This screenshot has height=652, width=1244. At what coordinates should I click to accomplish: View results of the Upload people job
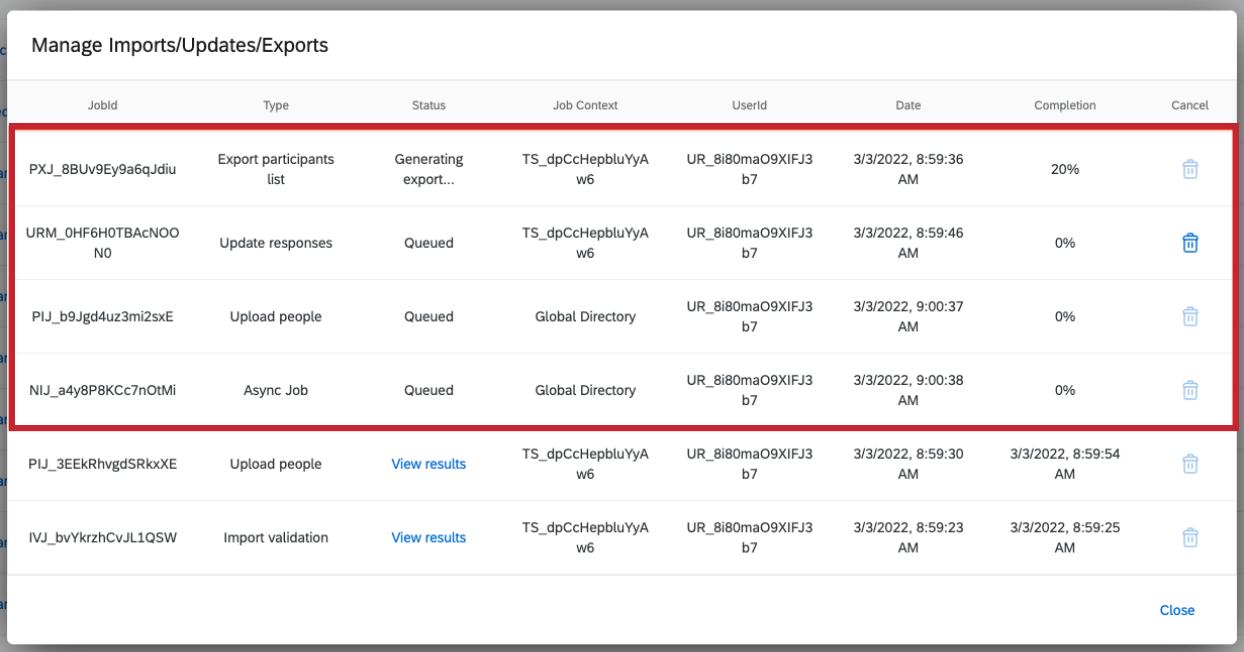click(428, 463)
